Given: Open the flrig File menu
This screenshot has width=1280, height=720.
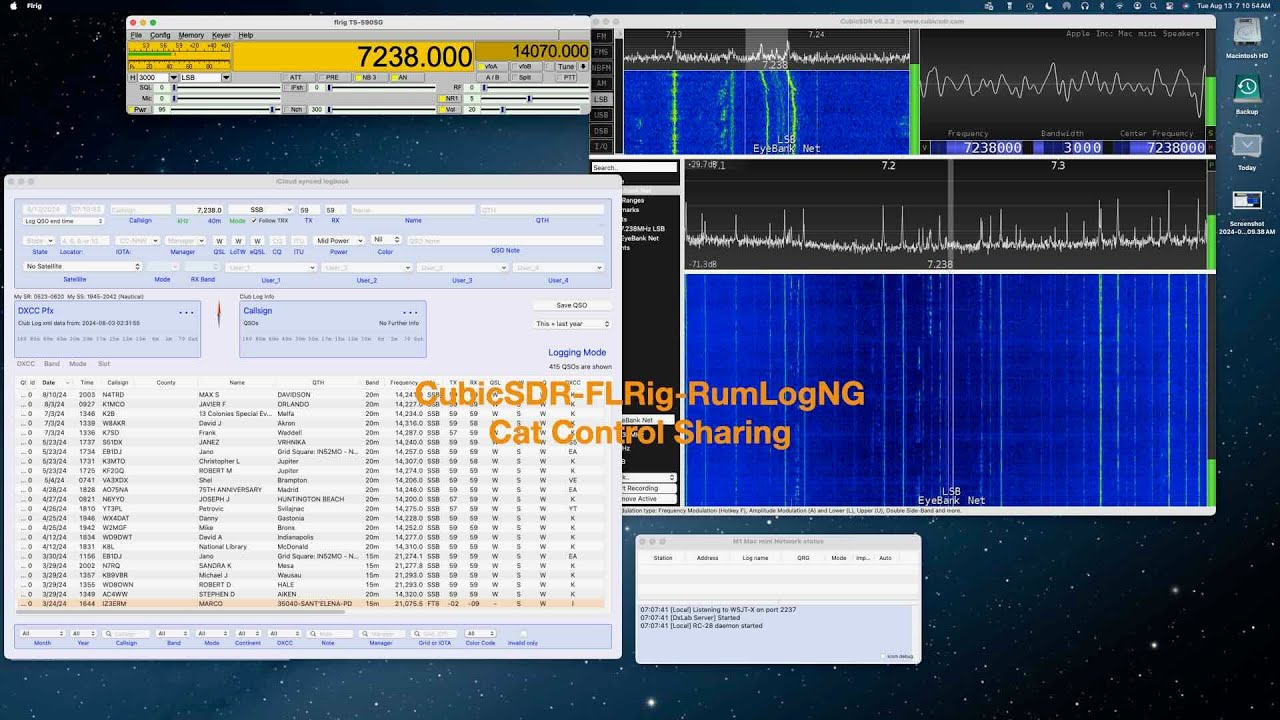Looking at the screenshot, I should click(x=136, y=35).
